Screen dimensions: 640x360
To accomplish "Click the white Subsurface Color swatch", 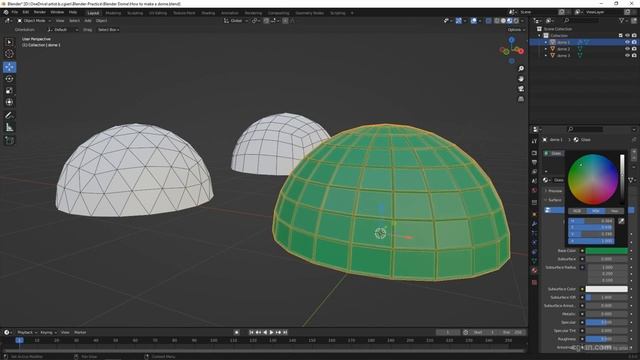I will [607, 289].
